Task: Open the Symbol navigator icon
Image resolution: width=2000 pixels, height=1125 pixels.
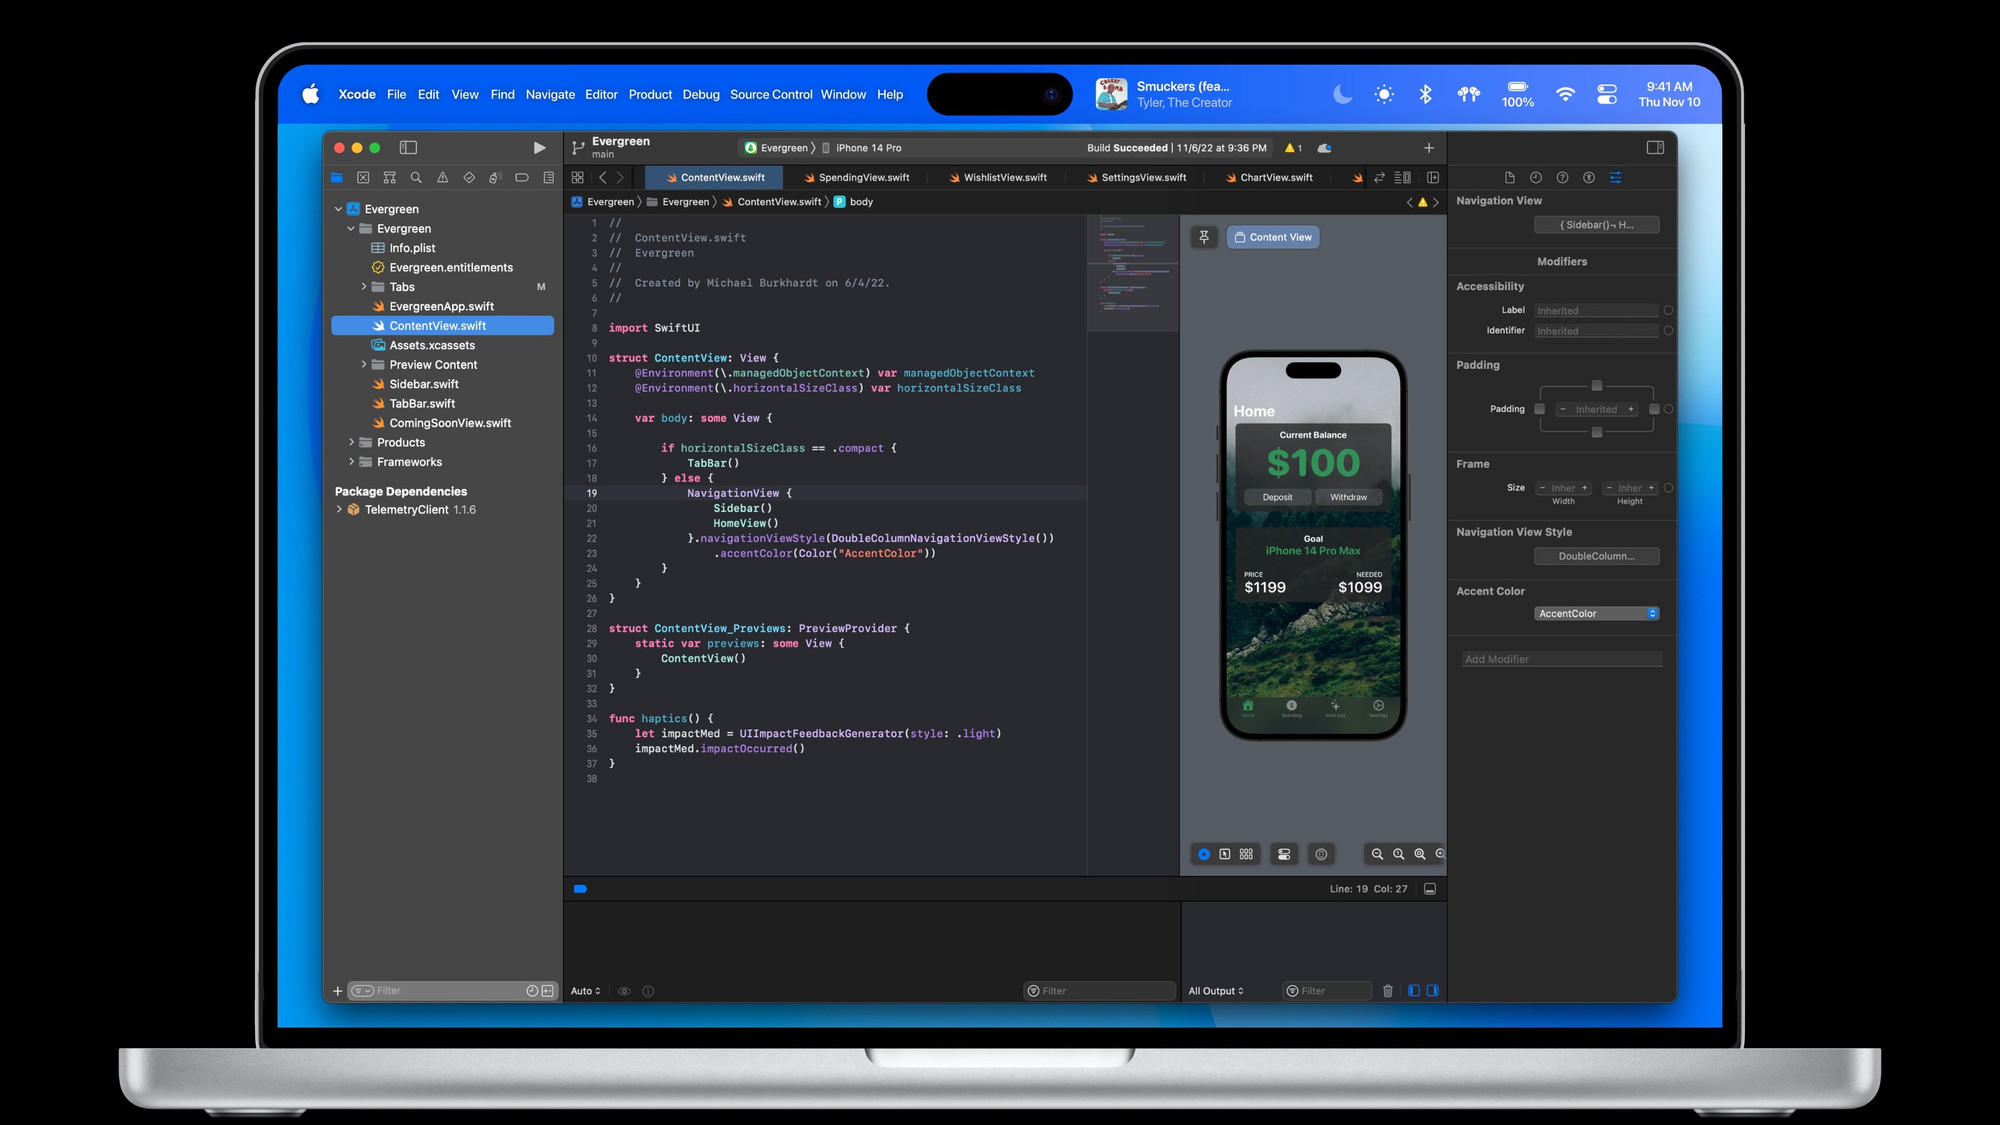Action: 390,178
